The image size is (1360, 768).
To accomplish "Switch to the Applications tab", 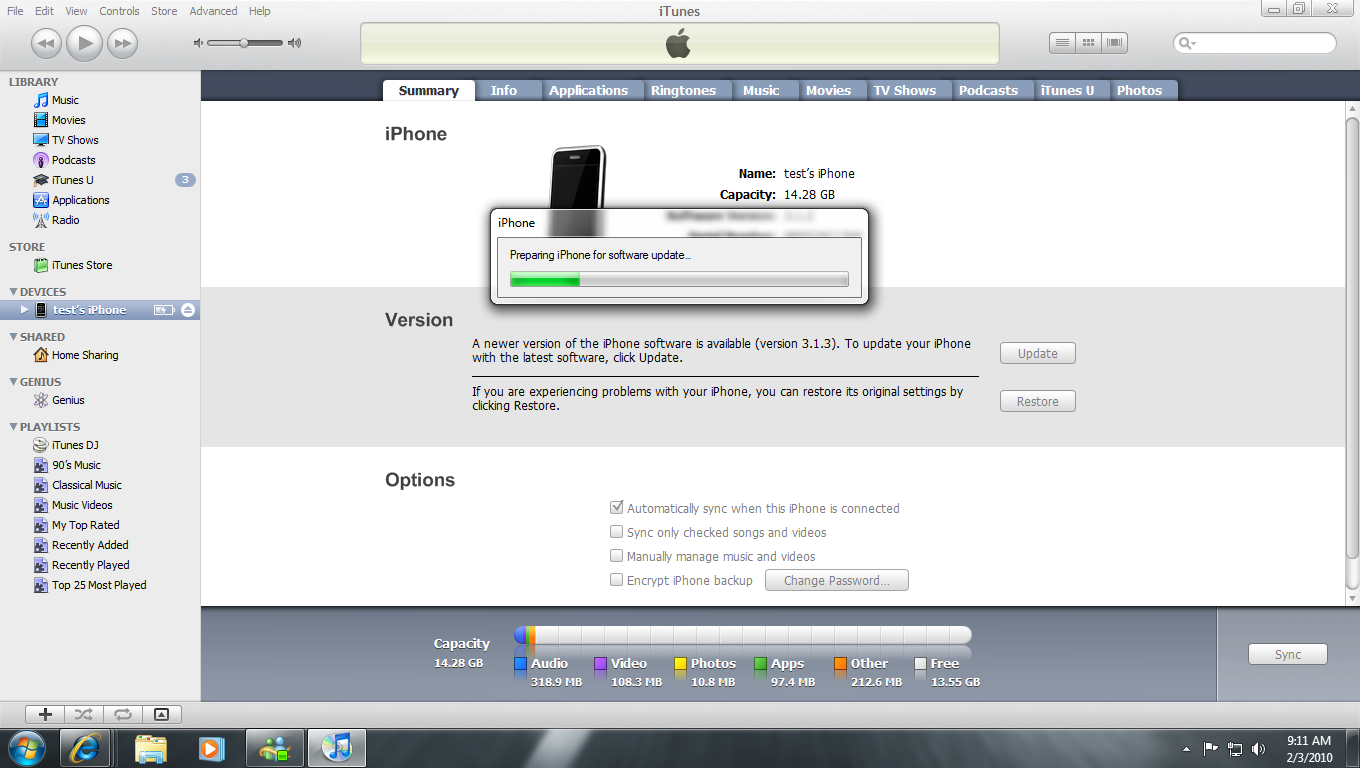I will 588,90.
